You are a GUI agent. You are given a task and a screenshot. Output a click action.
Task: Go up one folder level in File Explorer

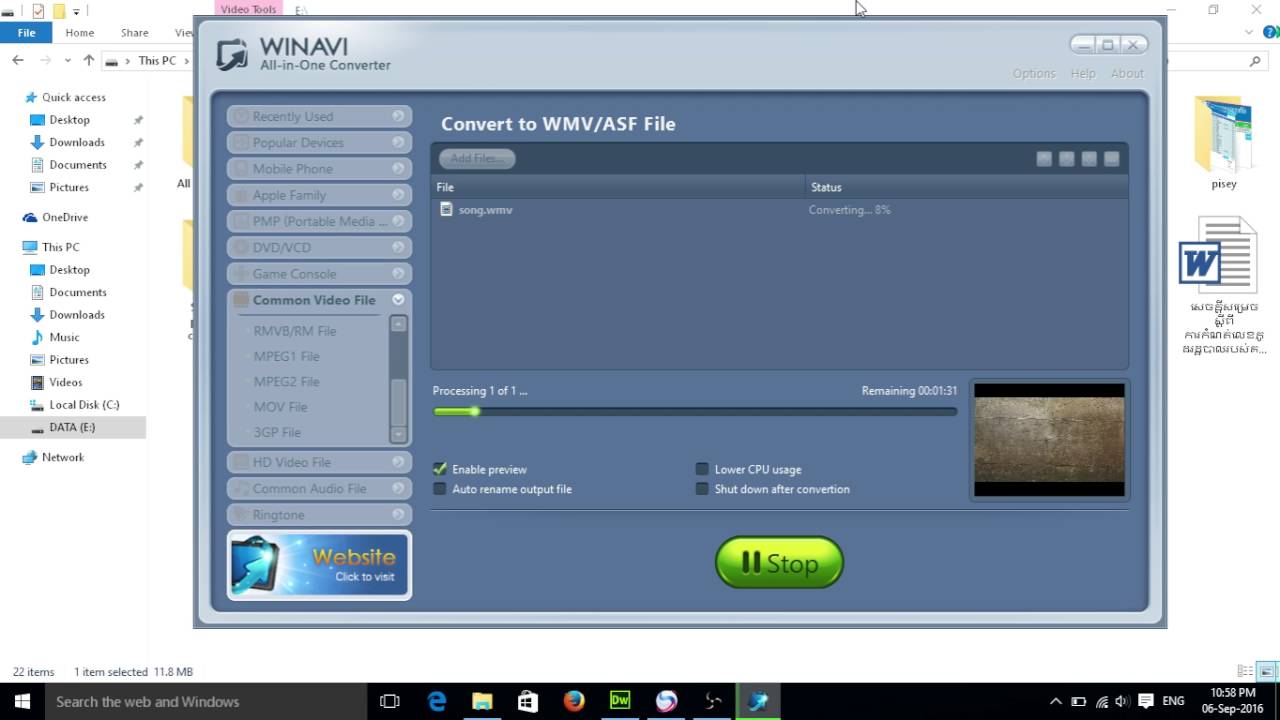point(89,60)
